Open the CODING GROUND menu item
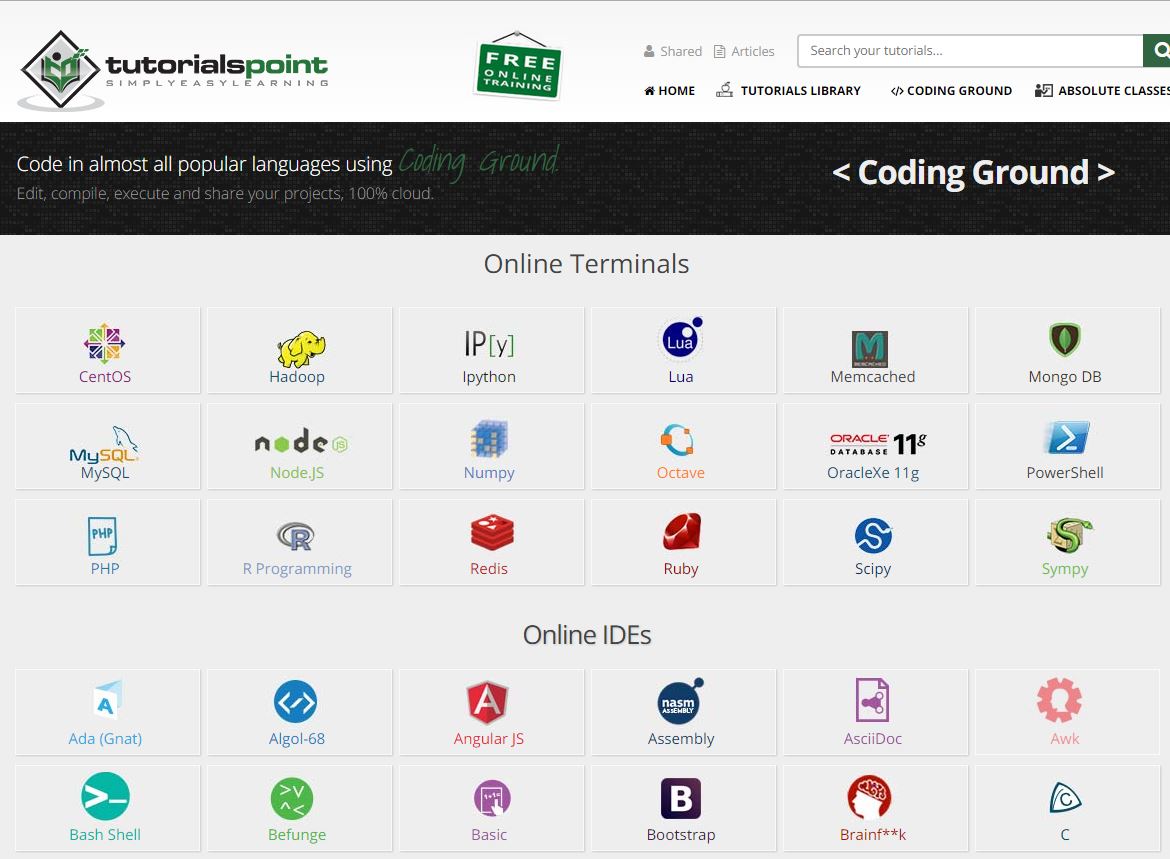 pos(951,90)
